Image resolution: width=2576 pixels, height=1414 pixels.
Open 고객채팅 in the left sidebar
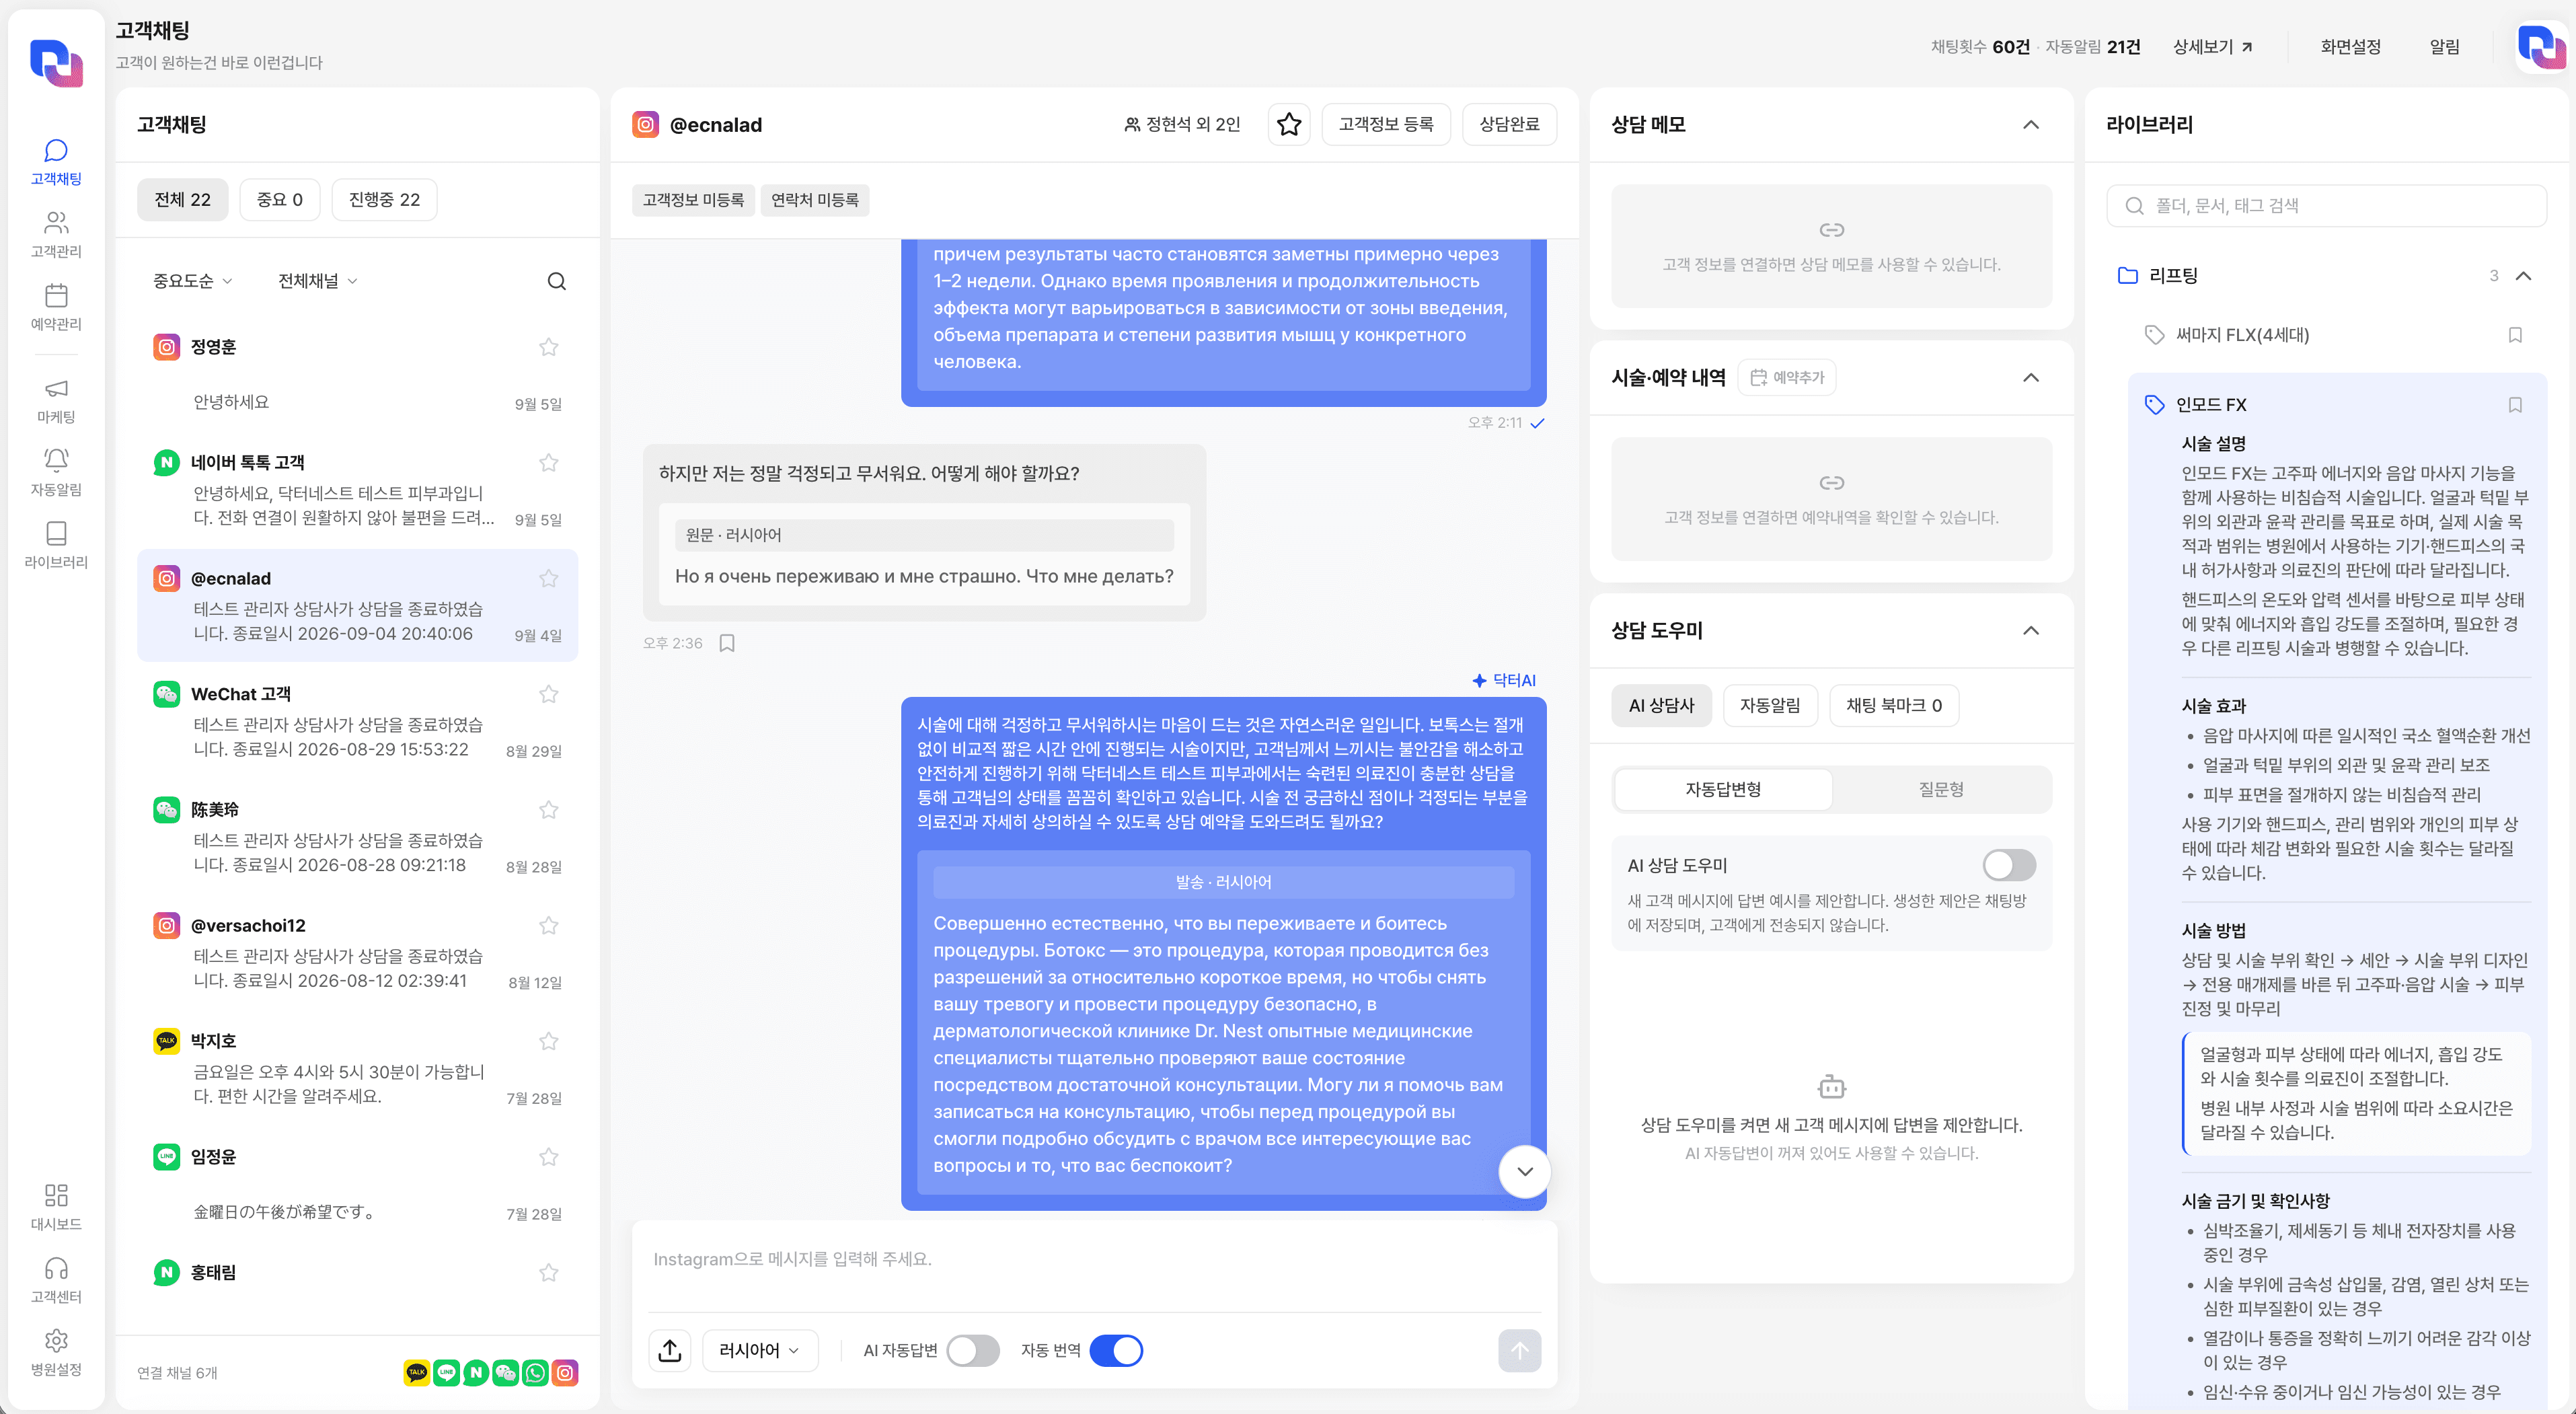coord(56,162)
